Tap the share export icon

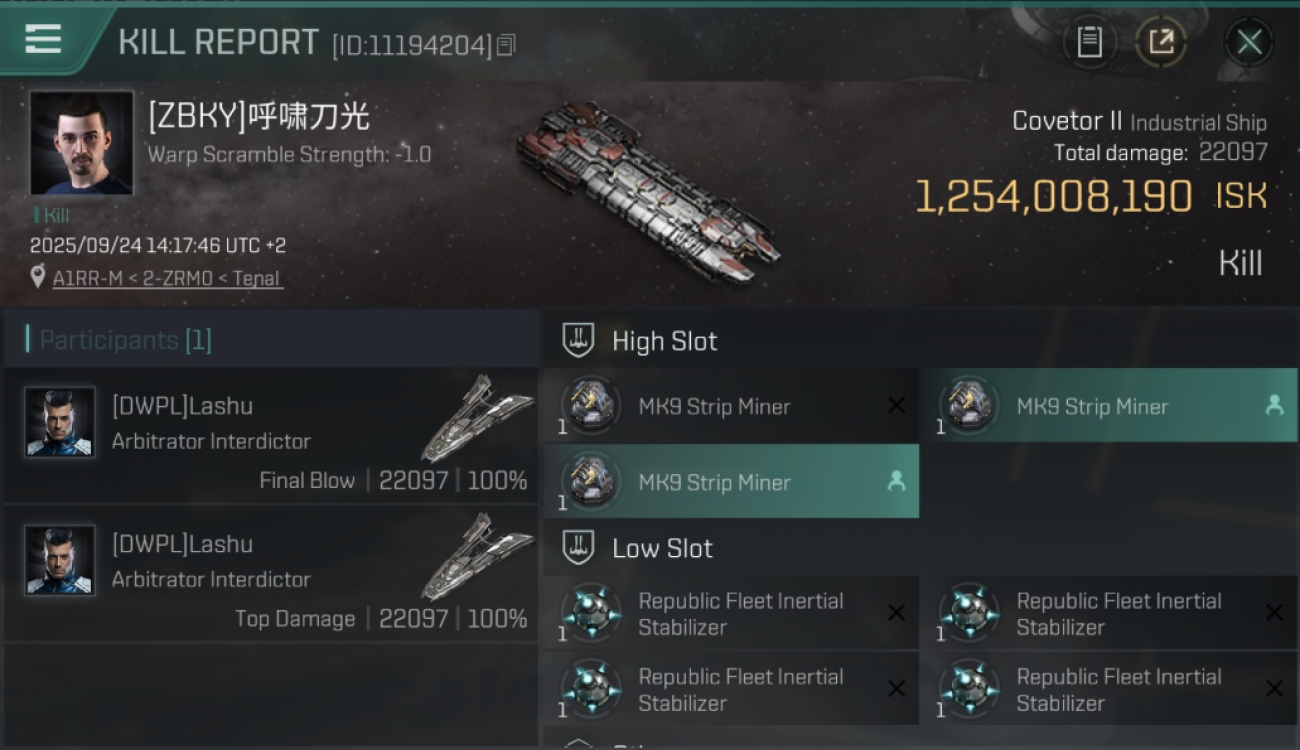(x=1160, y=42)
